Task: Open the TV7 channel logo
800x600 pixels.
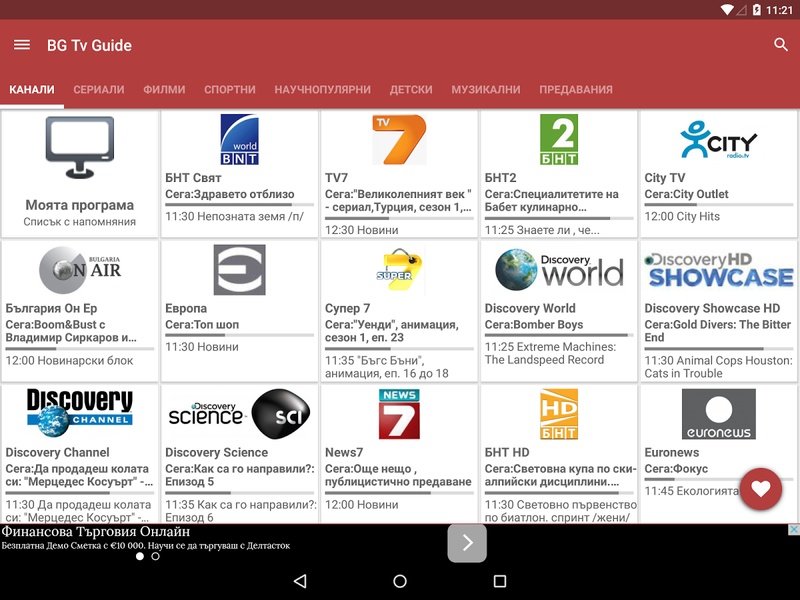Action: (399, 140)
